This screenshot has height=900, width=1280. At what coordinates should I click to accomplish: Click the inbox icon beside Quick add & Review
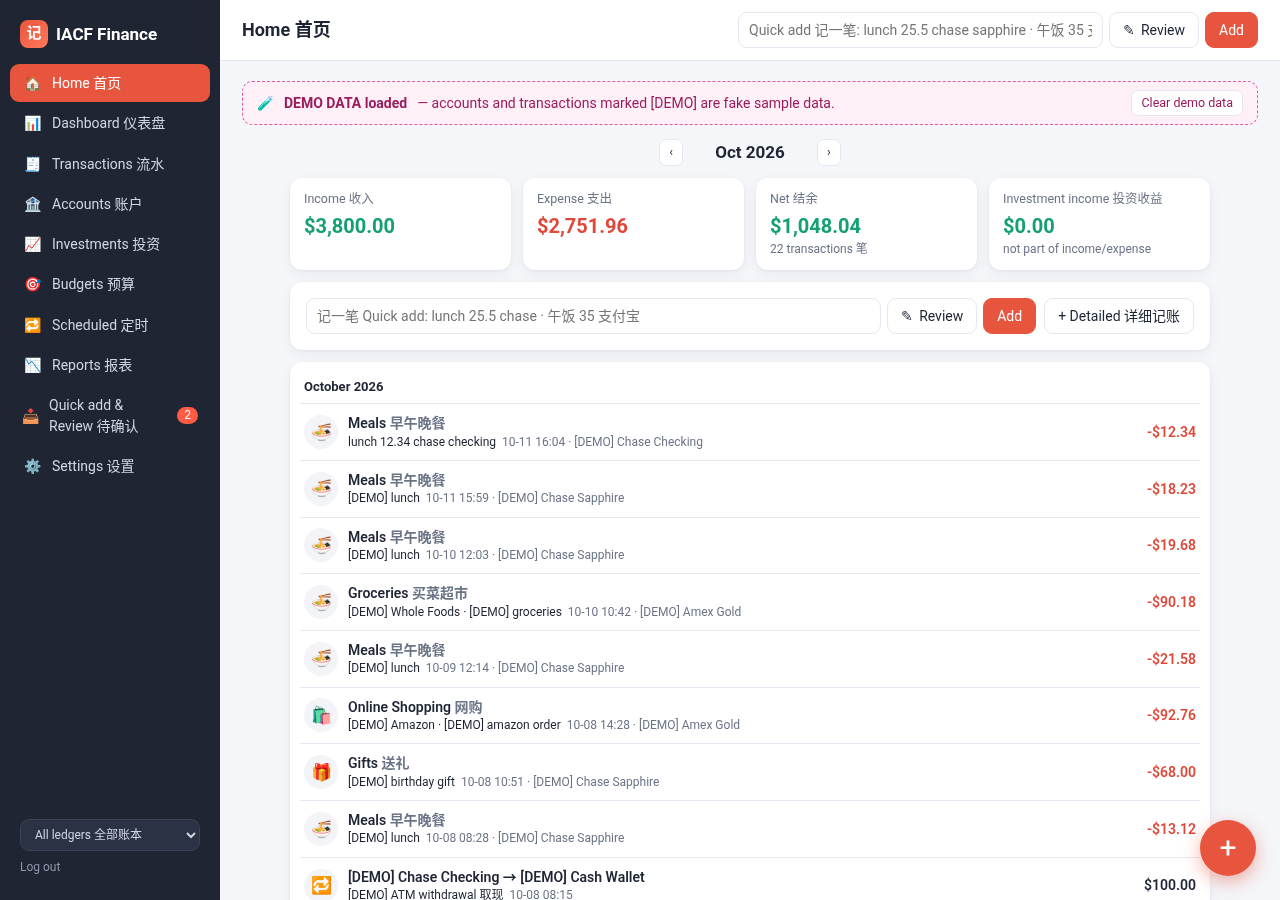click(x=31, y=416)
